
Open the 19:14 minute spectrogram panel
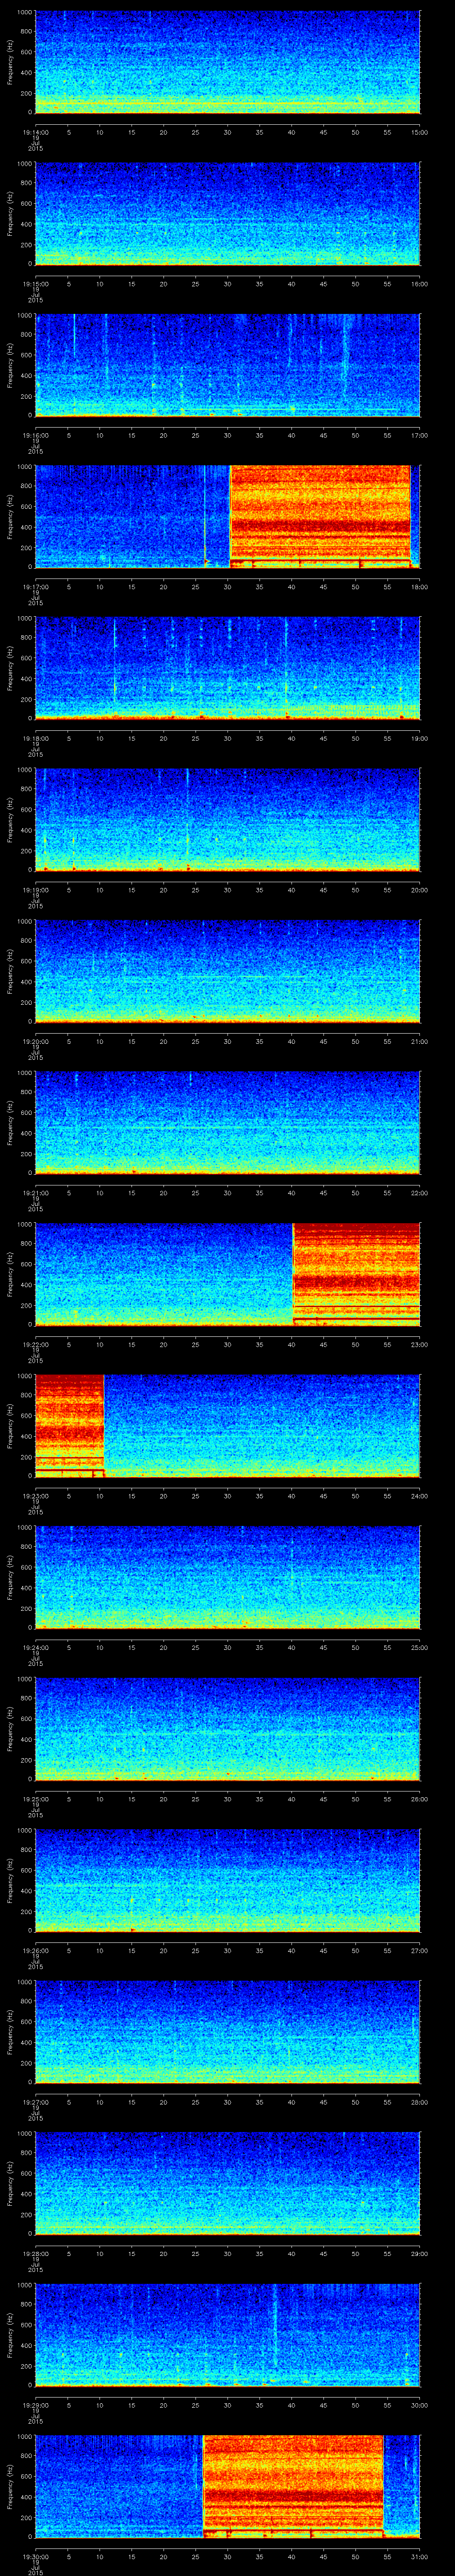click(227, 62)
